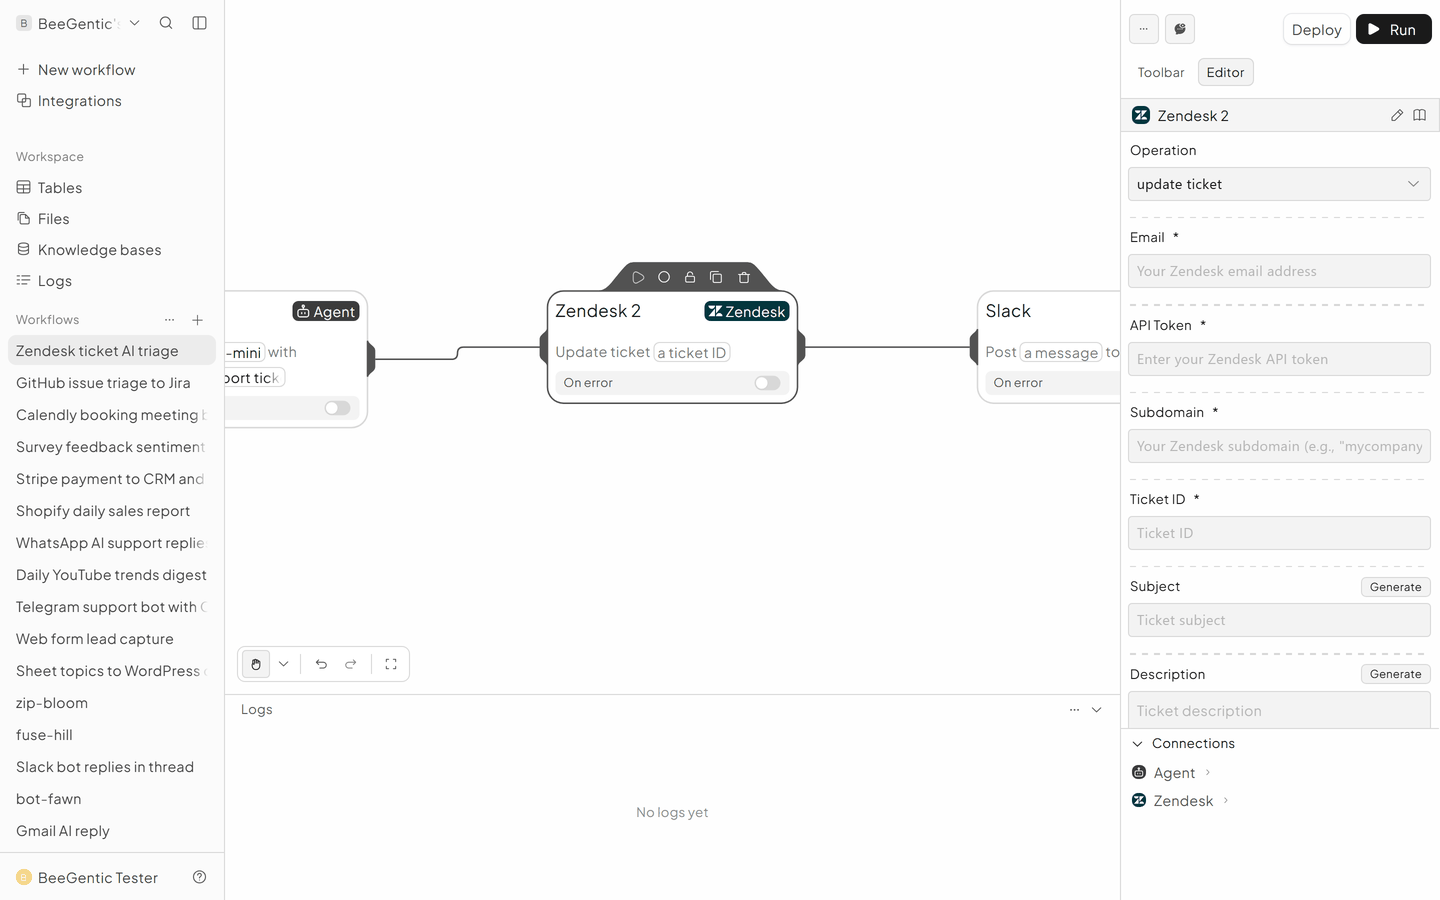The image size is (1440, 900).
Task: Click the Zendesk logo in the editor header
Action: tap(1141, 115)
